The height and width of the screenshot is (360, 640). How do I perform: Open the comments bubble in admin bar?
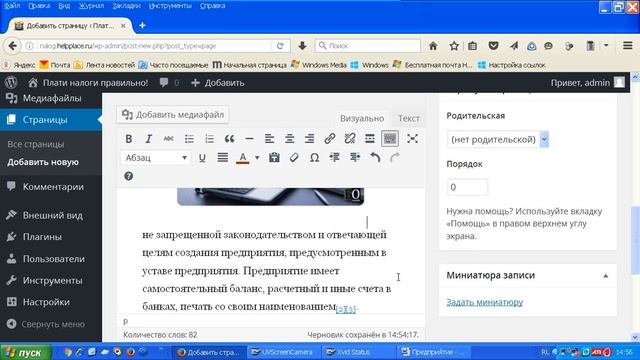pos(169,83)
